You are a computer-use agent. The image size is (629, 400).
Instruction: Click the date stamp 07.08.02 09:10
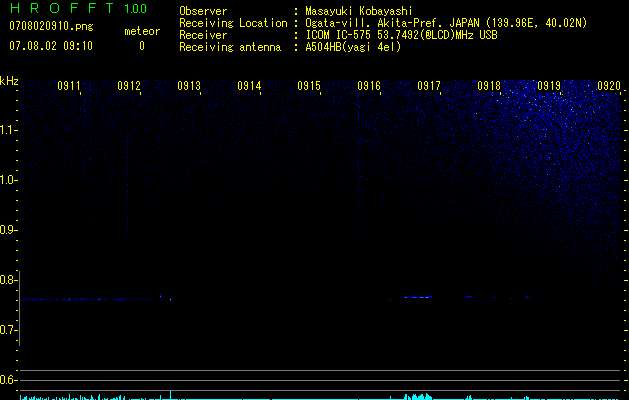(51, 46)
